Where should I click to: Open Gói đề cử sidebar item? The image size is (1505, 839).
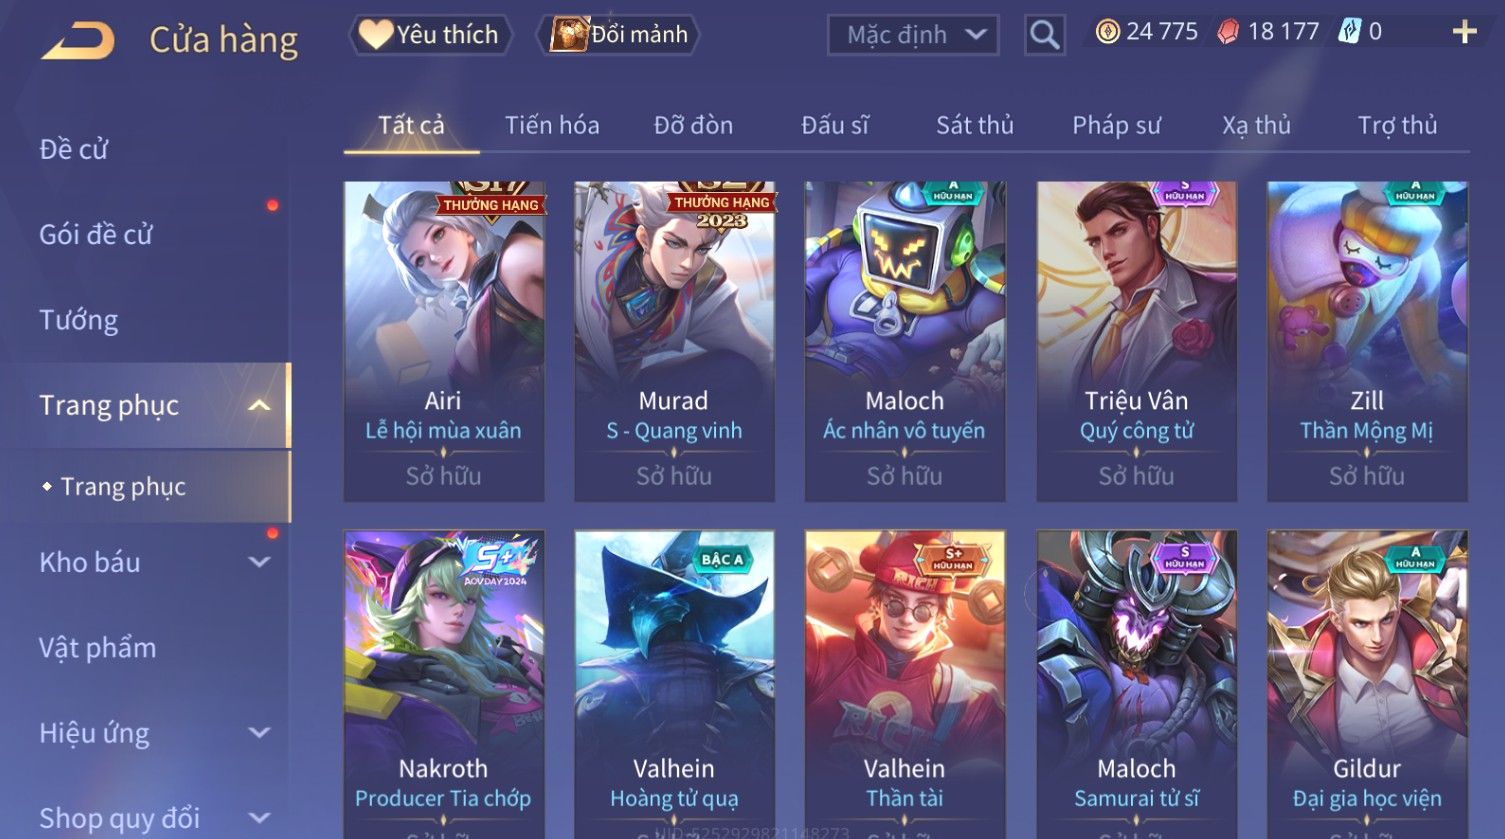point(96,234)
